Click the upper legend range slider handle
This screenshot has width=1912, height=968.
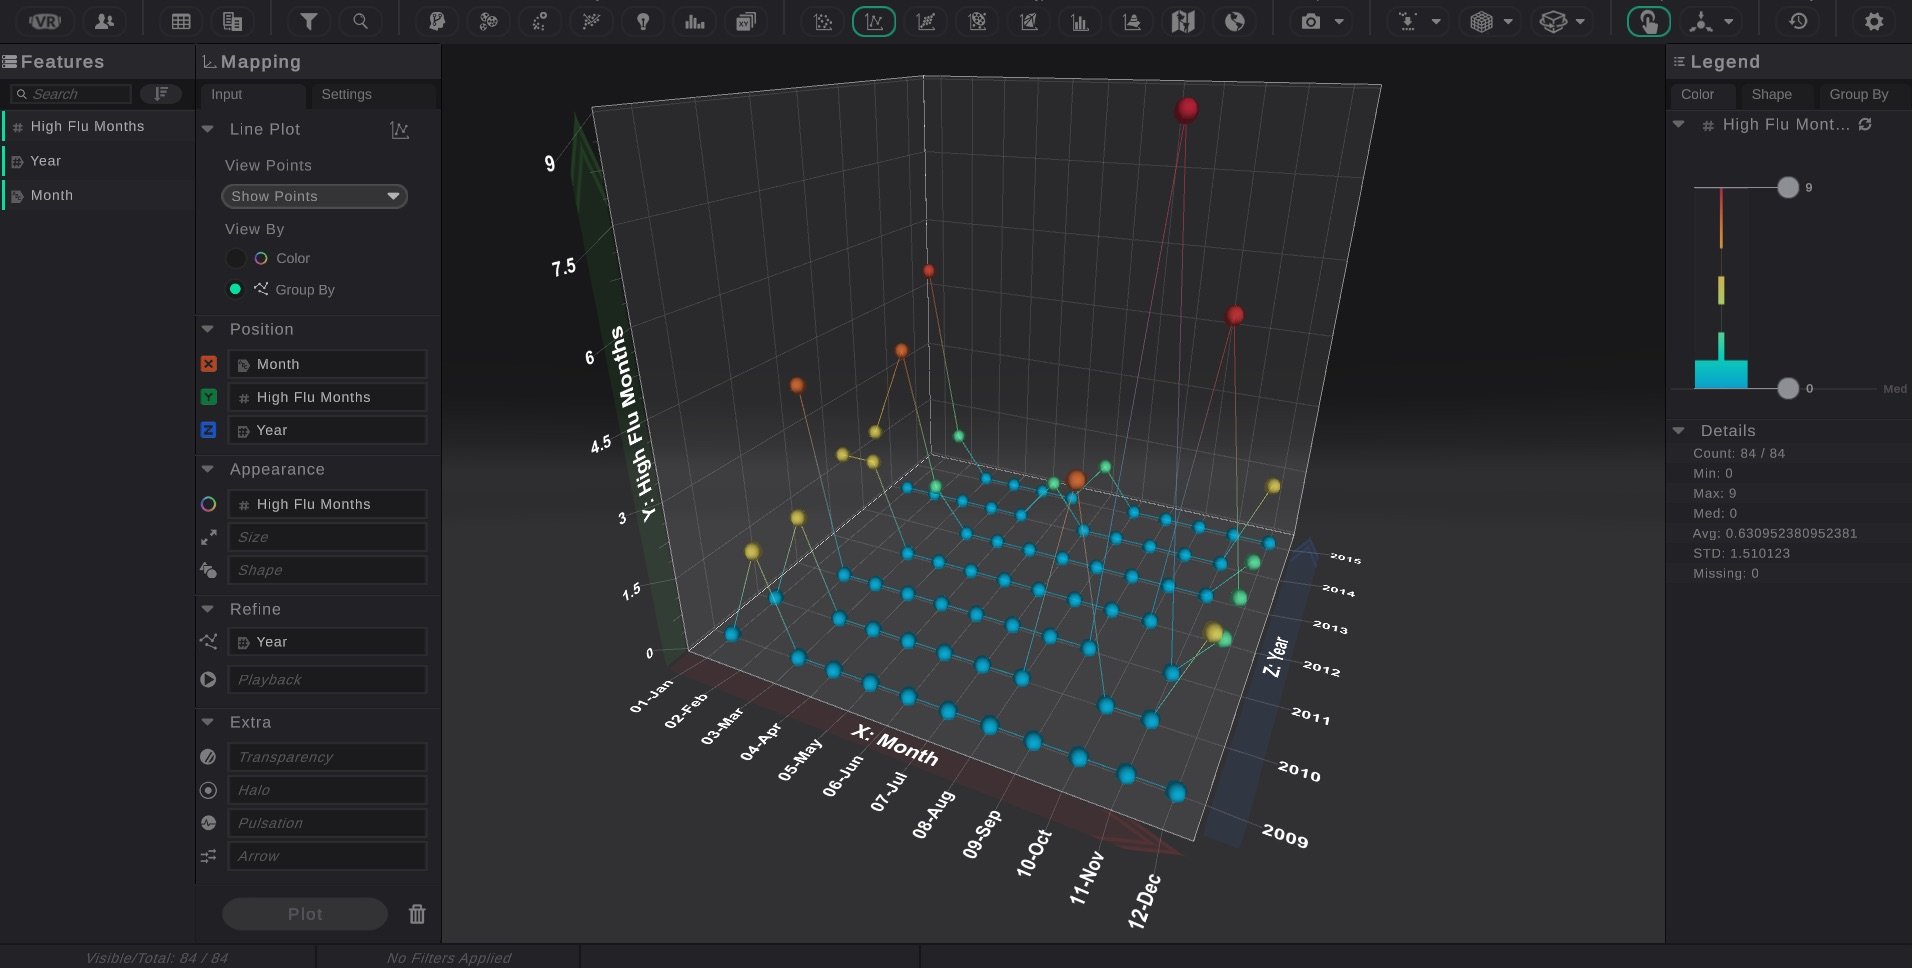point(1788,187)
